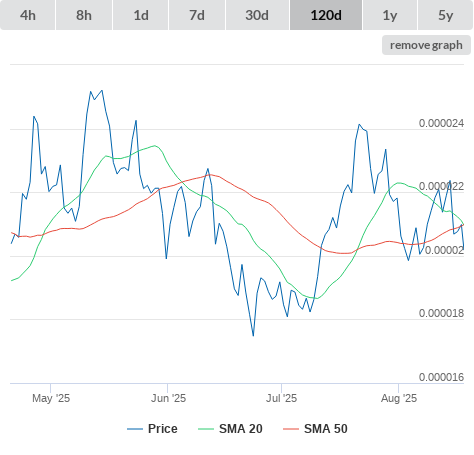Click the green SMA 20 legend marker
Image resolution: width=474 pixels, height=455 pixels.
[x=206, y=429]
